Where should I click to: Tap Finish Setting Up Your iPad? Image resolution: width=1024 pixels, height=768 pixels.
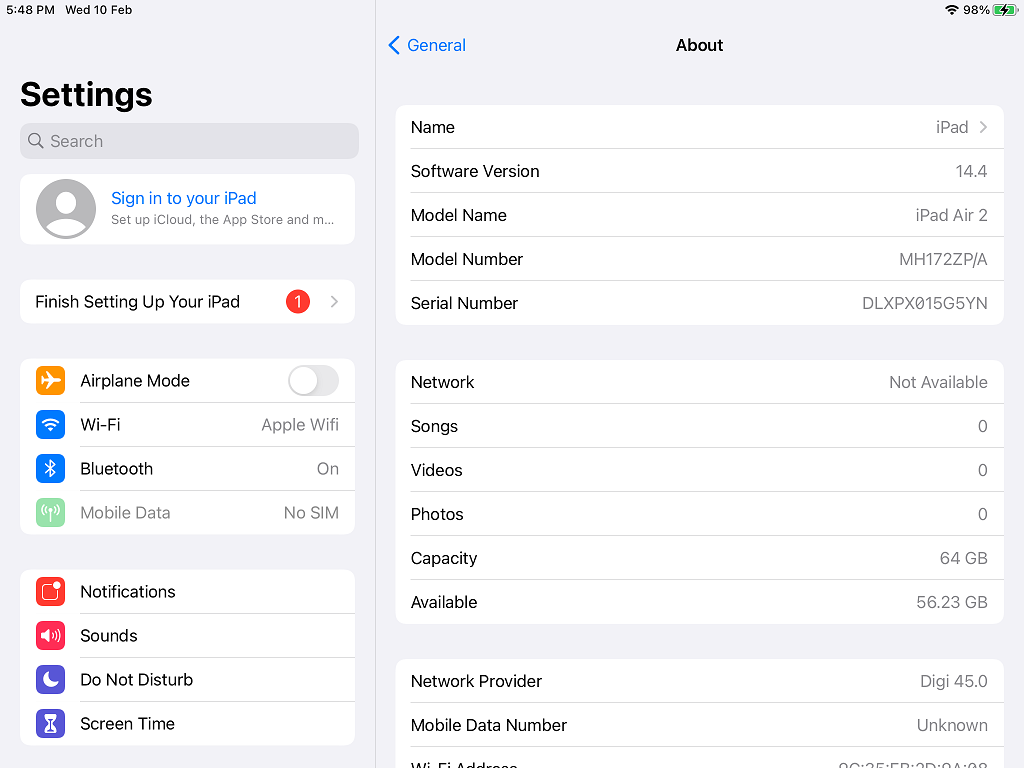pyautogui.click(x=187, y=302)
